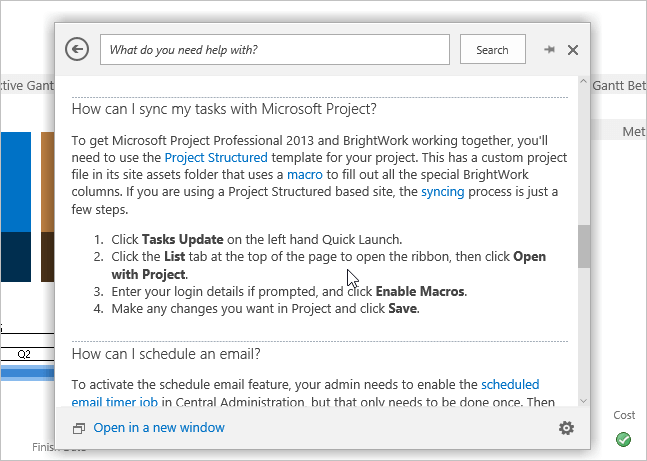Open the 'syncing' hyperlink
Image resolution: width=647 pixels, height=461 pixels.
[442, 191]
